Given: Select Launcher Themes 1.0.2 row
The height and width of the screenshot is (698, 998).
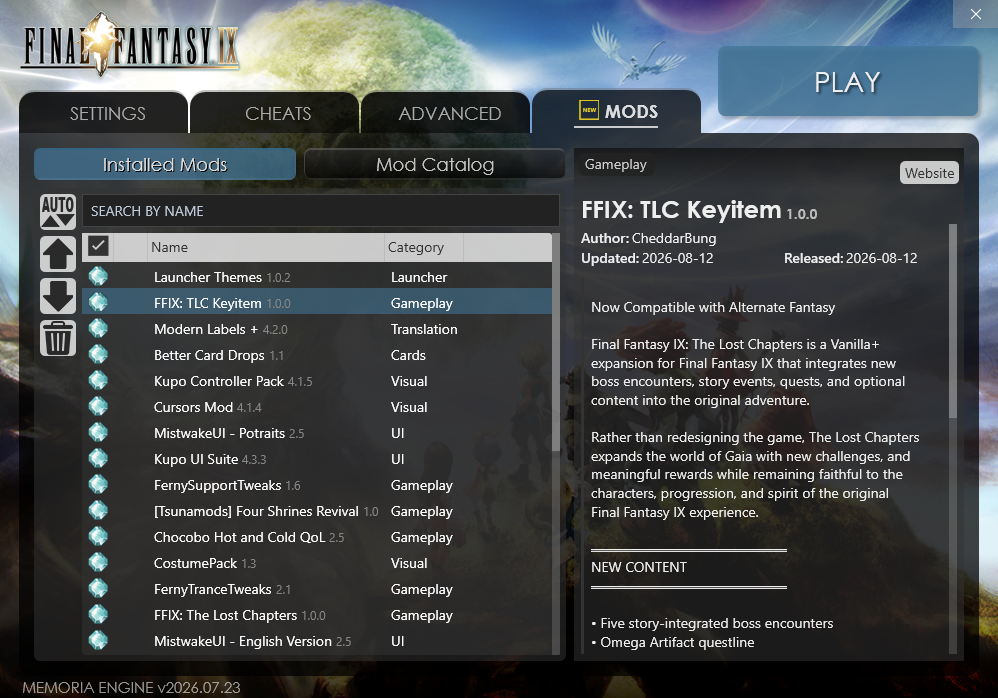Looking at the screenshot, I should [x=317, y=277].
